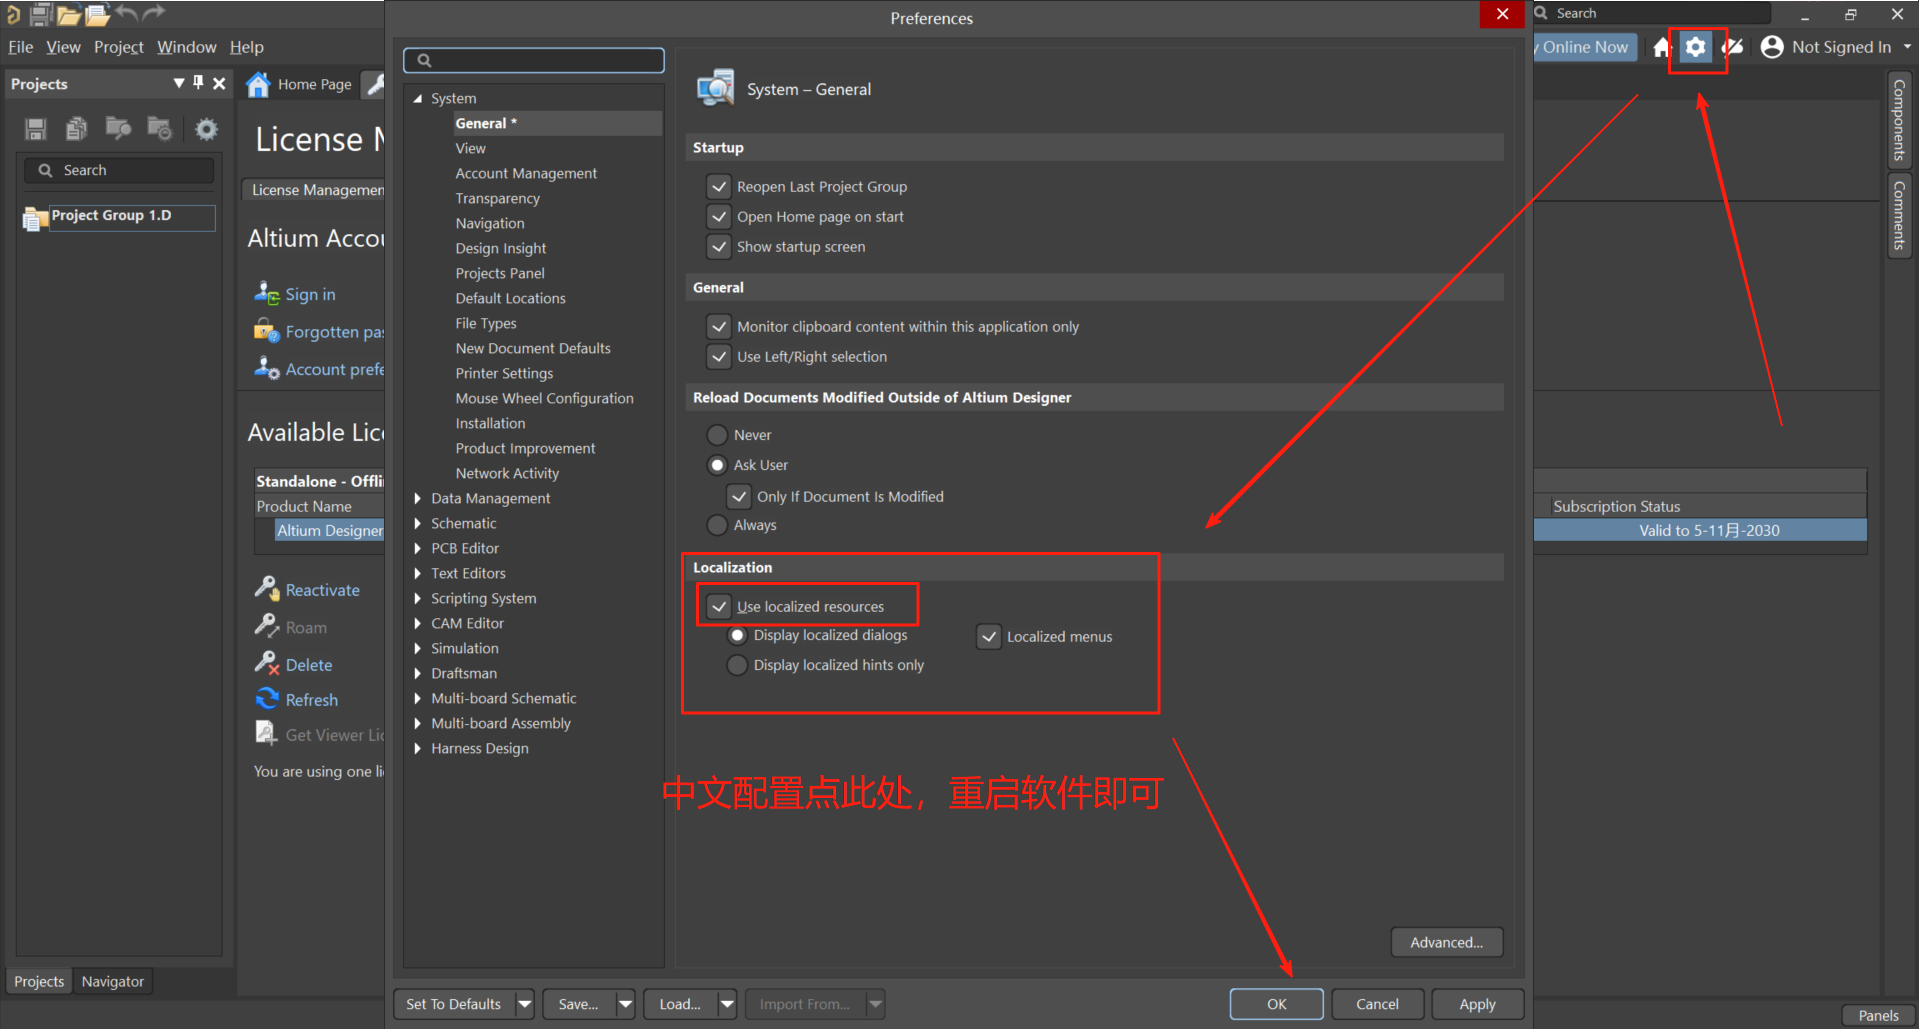Viewport: 1919px width, 1029px height.
Task: Open the Window menu
Action: (186, 47)
